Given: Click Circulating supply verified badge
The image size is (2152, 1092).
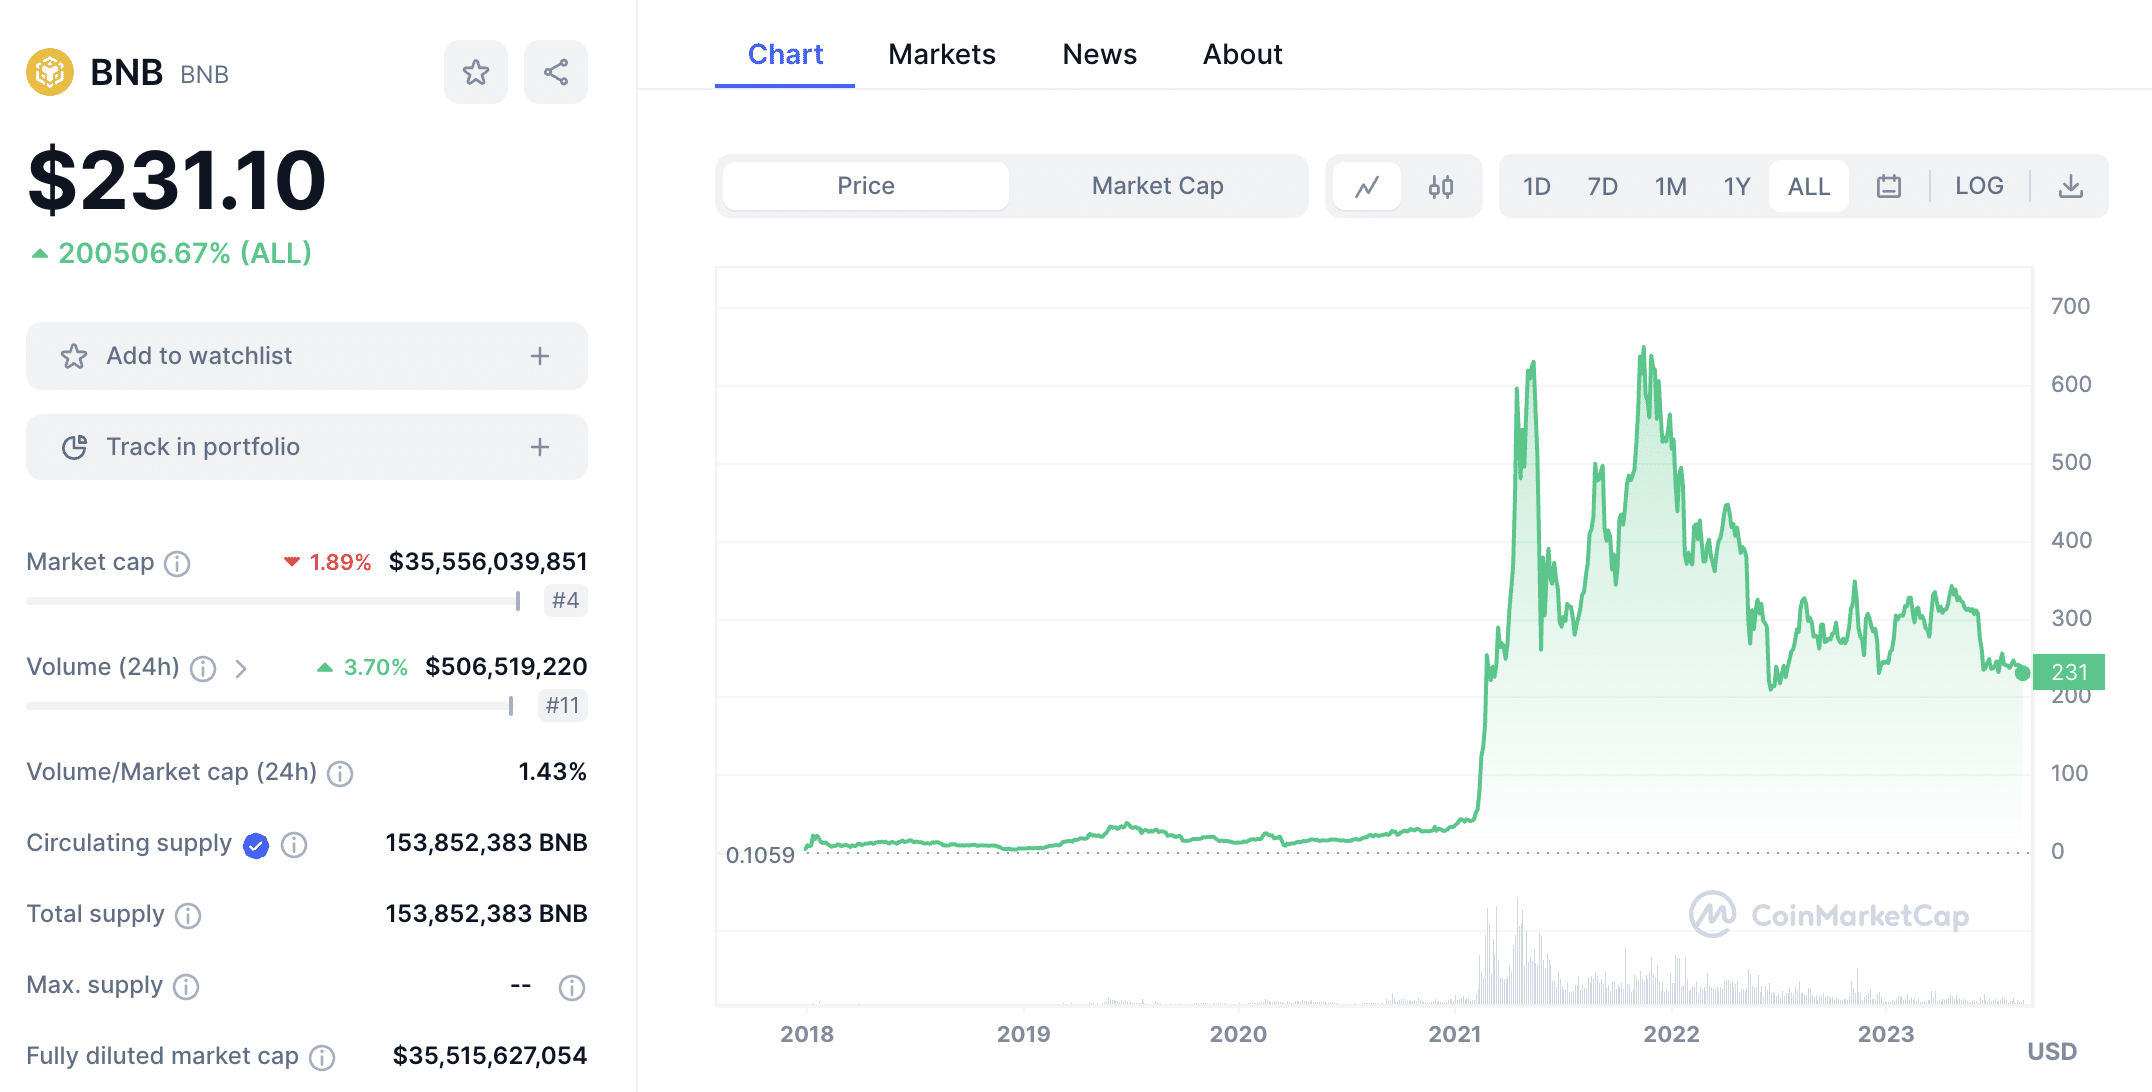Looking at the screenshot, I should click(x=256, y=846).
